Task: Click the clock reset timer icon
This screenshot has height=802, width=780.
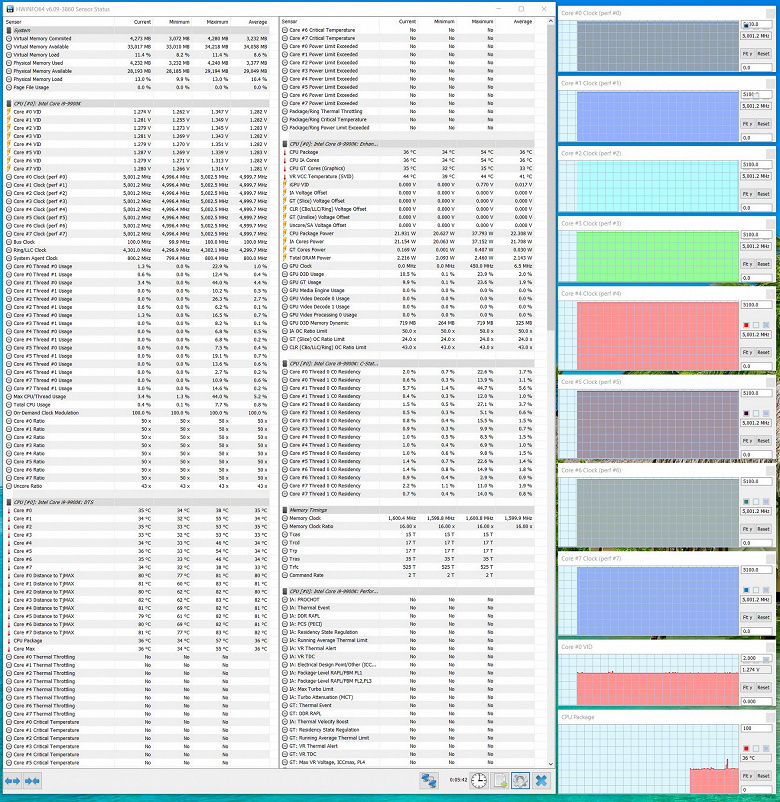Action: click(x=479, y=781)
